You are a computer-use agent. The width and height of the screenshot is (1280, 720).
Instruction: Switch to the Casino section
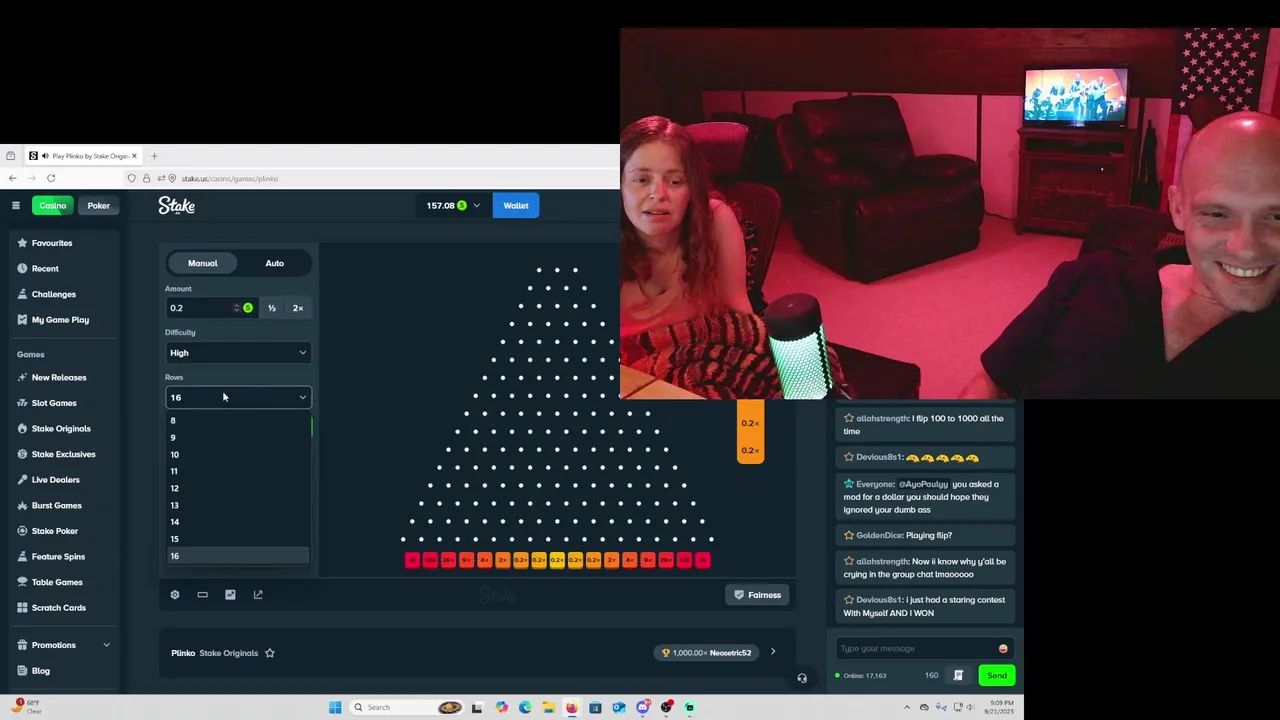click(x=53, y=205)
